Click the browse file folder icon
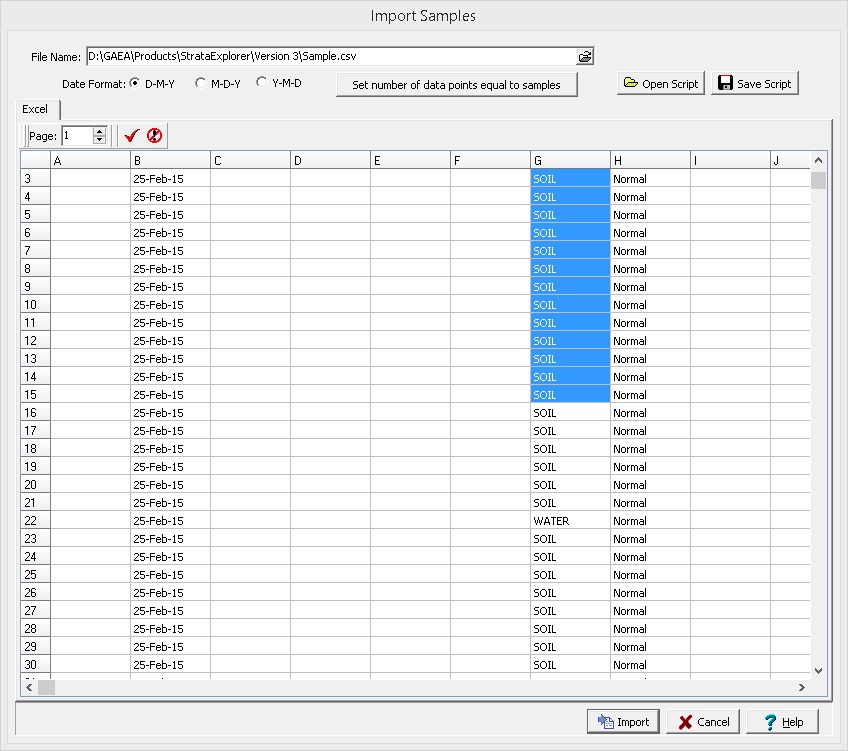The image size is (848, 751). (x=585, y=57)
